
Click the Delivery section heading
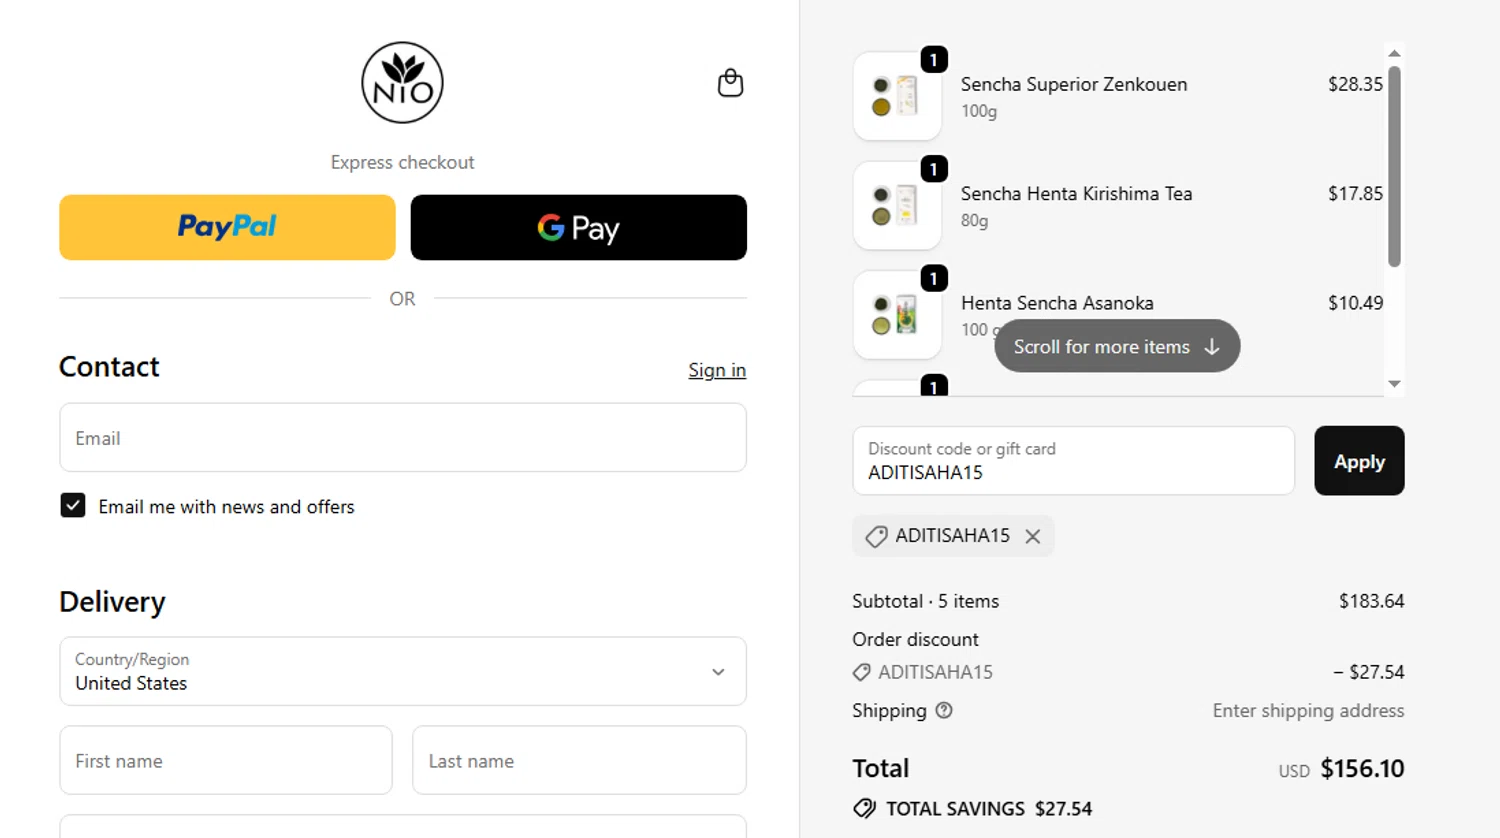tap(112, 602)
